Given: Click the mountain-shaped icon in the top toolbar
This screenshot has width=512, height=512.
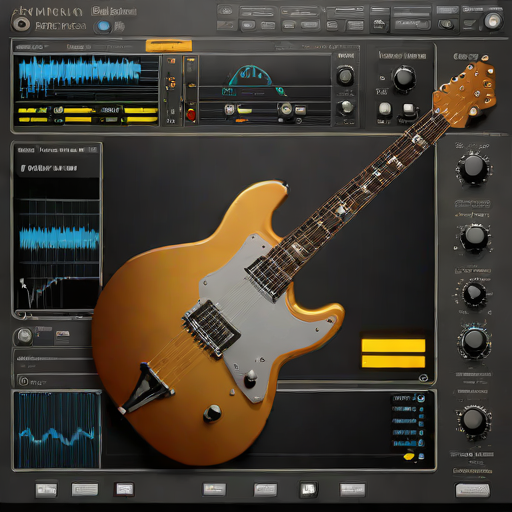Looking at the screenshot, I should pos(378,24).
